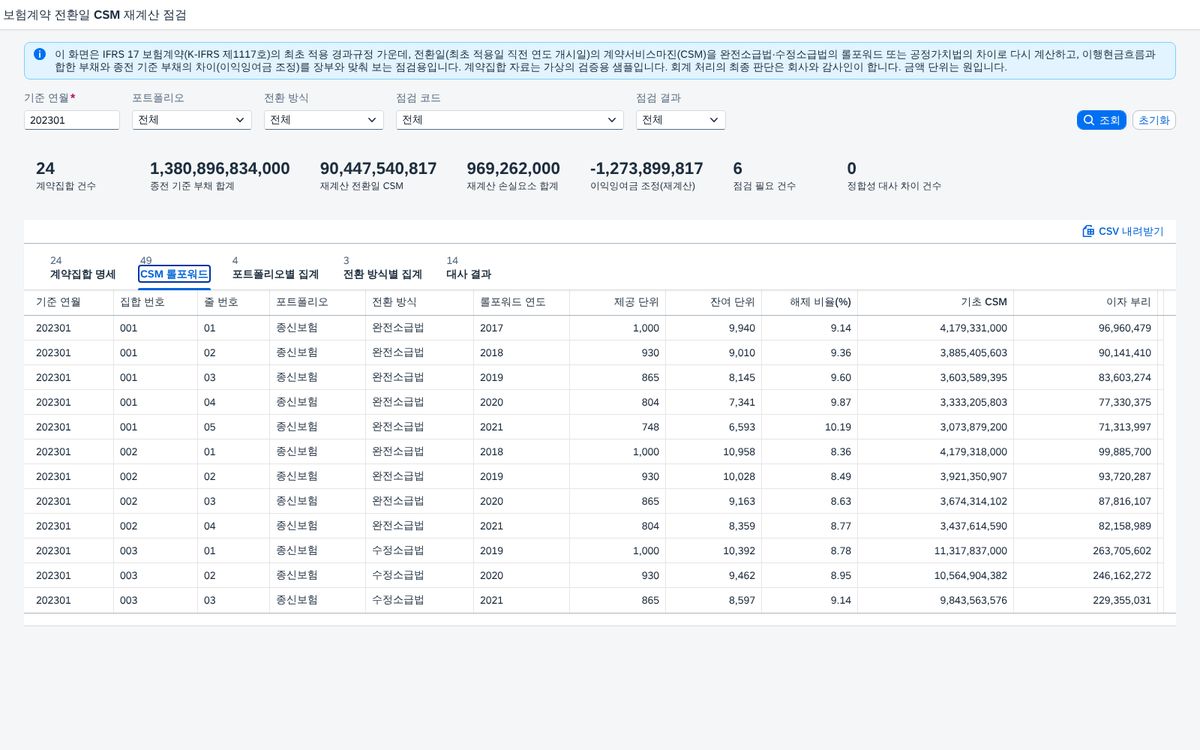The width and height of the screenshot is (1200, 750).
Task: Select the CSM 롤포워드 tab
Action: point(174,274)
